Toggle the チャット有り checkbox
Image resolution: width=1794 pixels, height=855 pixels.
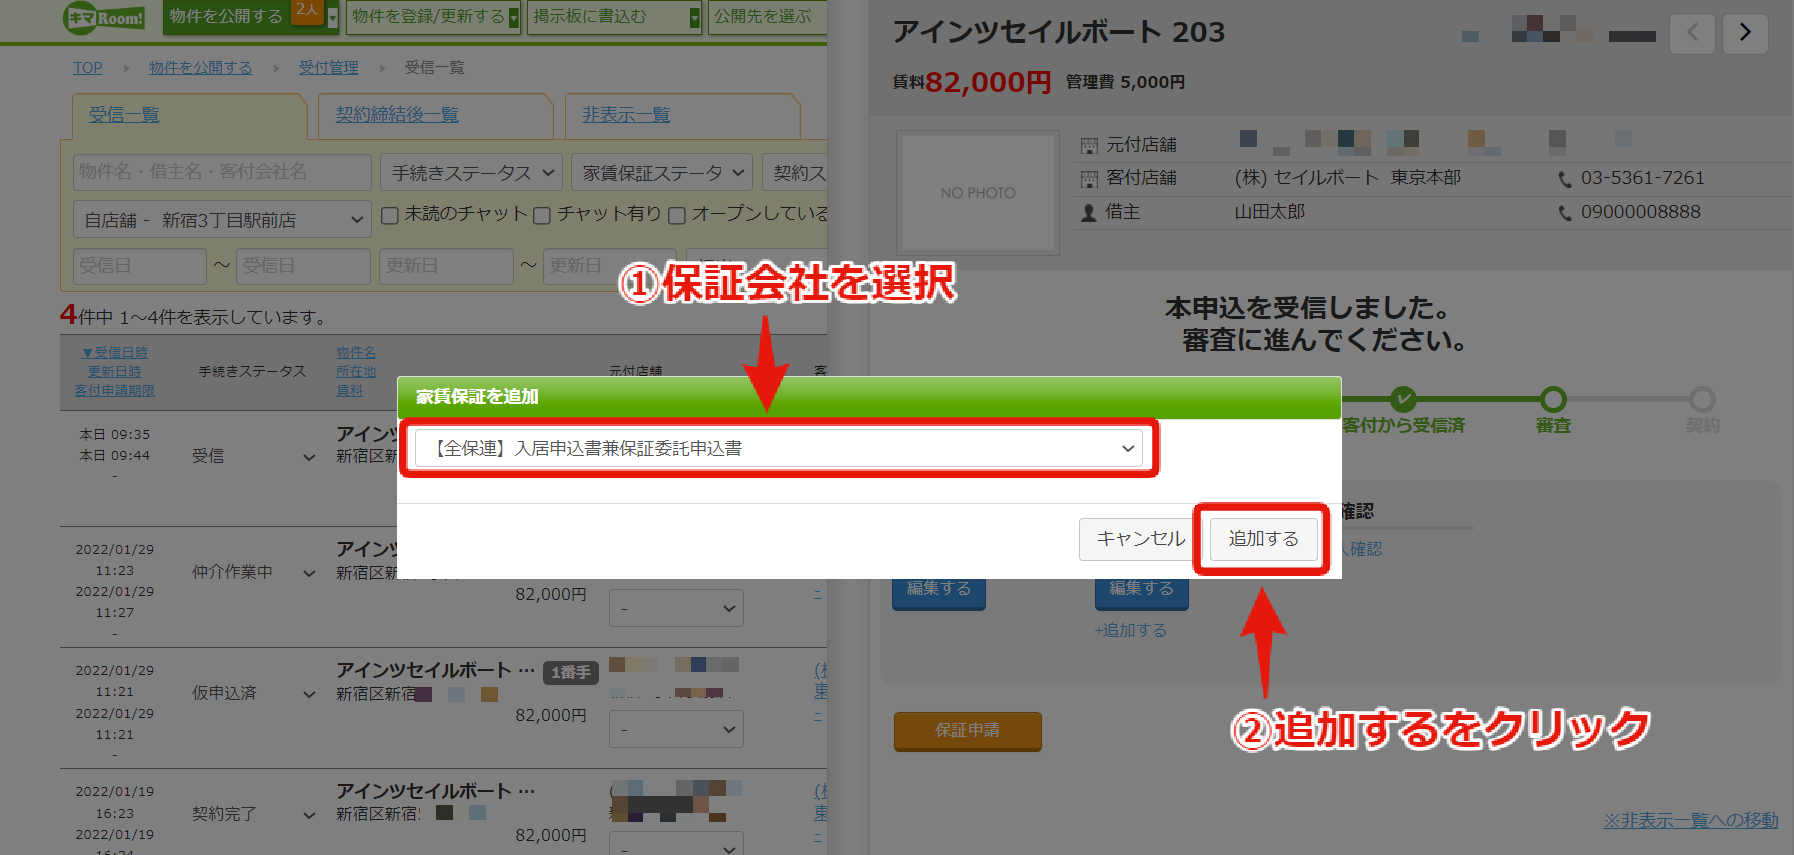coord(542,215)
